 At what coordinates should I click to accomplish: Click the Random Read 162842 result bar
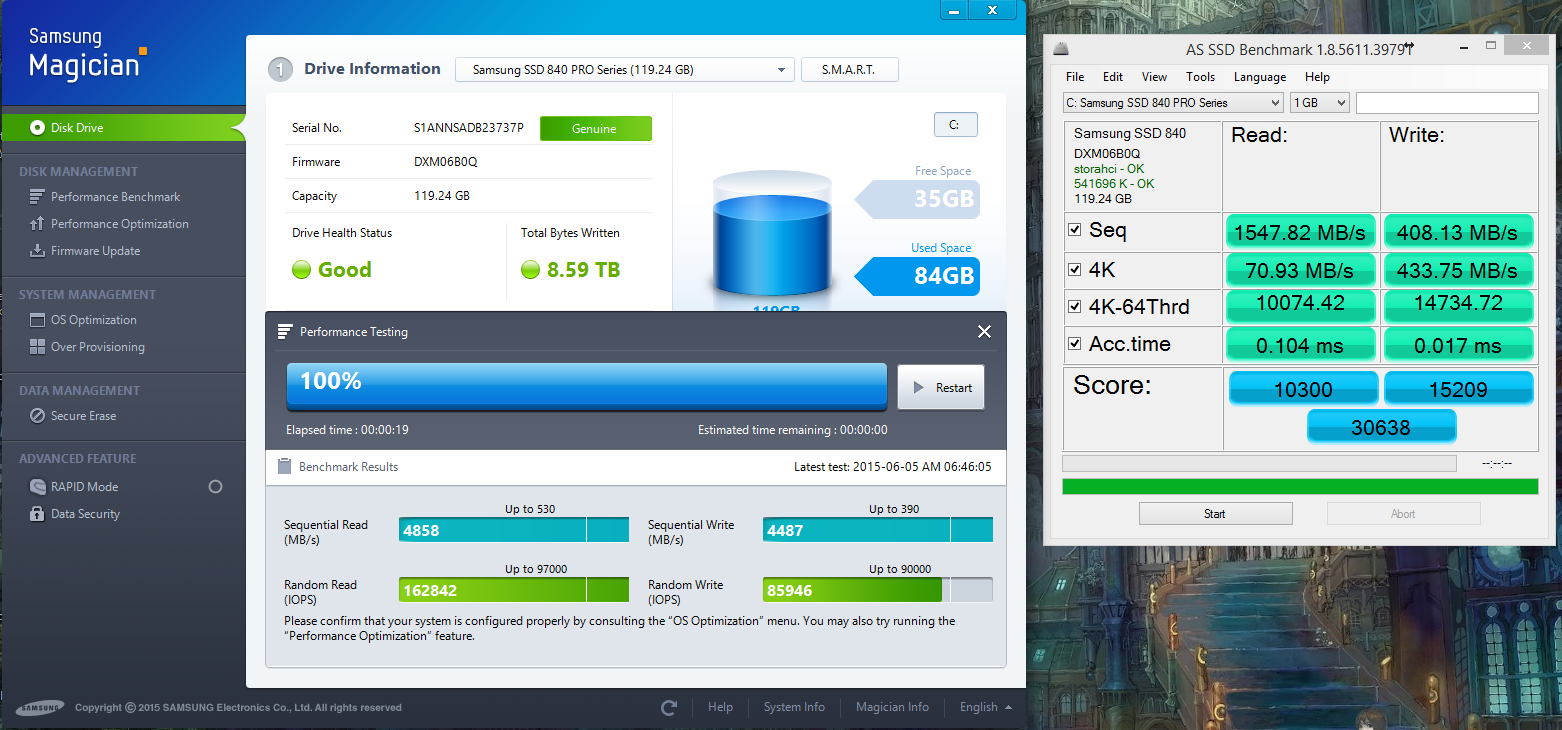pos(514,590)
